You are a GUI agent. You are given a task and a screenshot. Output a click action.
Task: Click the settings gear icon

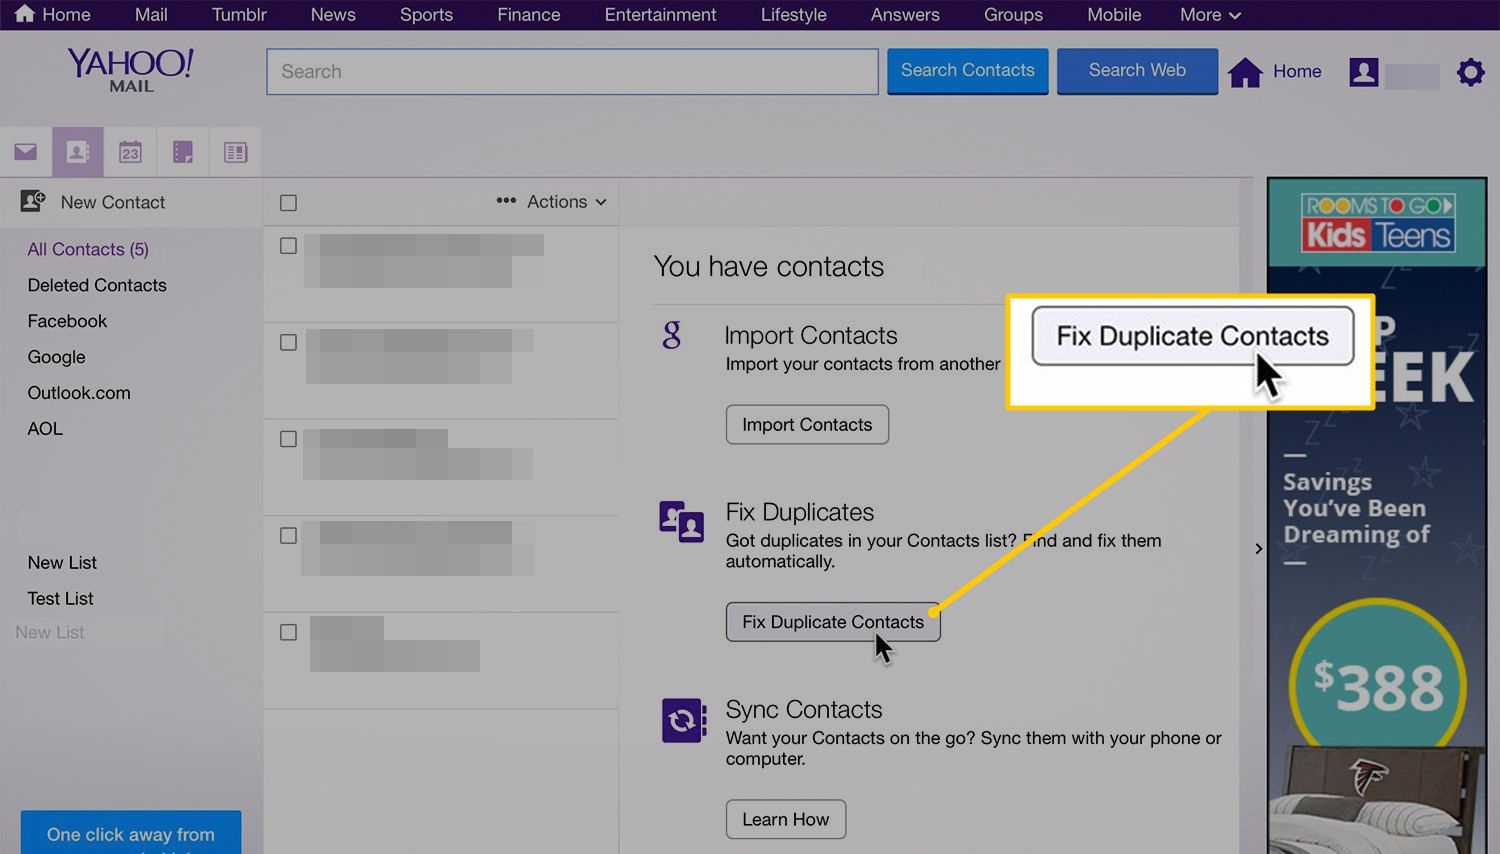[x=1470, y=72]
